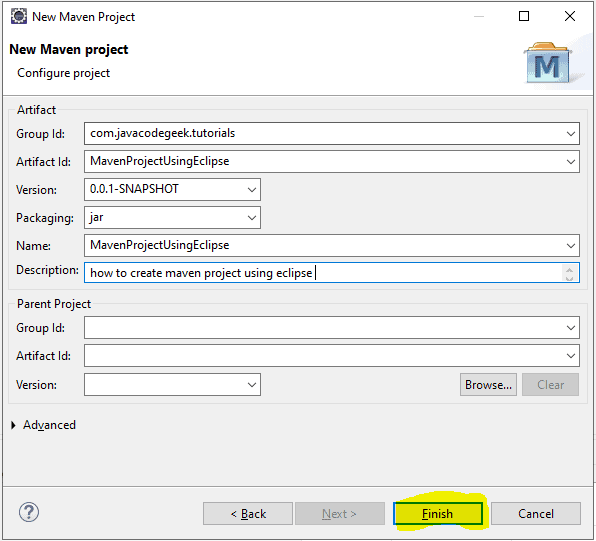Click the help question mark icon

[29, 512]
